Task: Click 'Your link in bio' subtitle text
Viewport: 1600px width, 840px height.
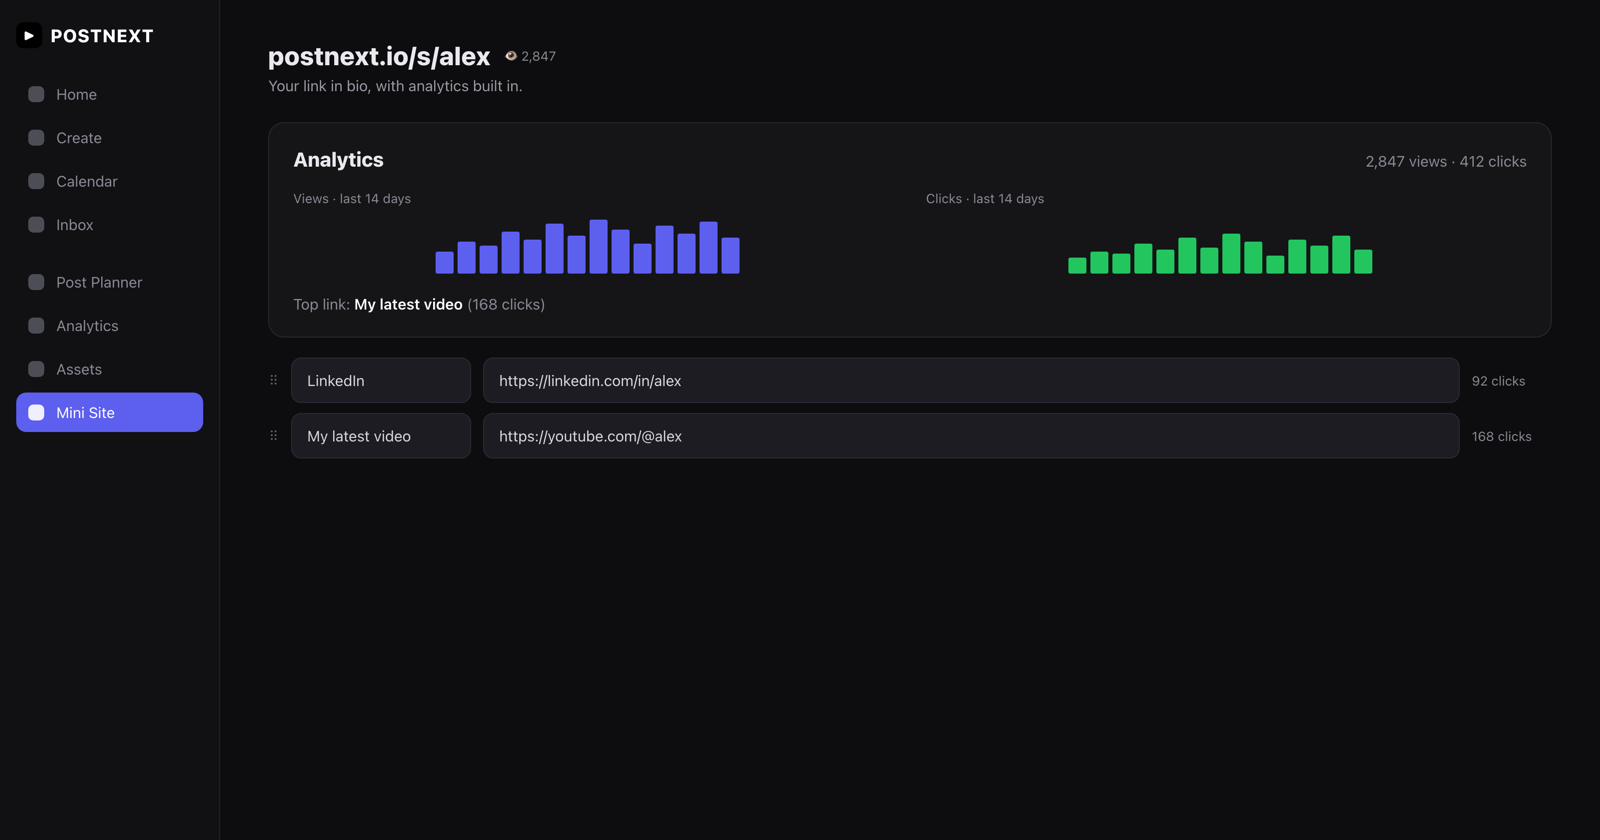Action: click(x=395, y=86)
